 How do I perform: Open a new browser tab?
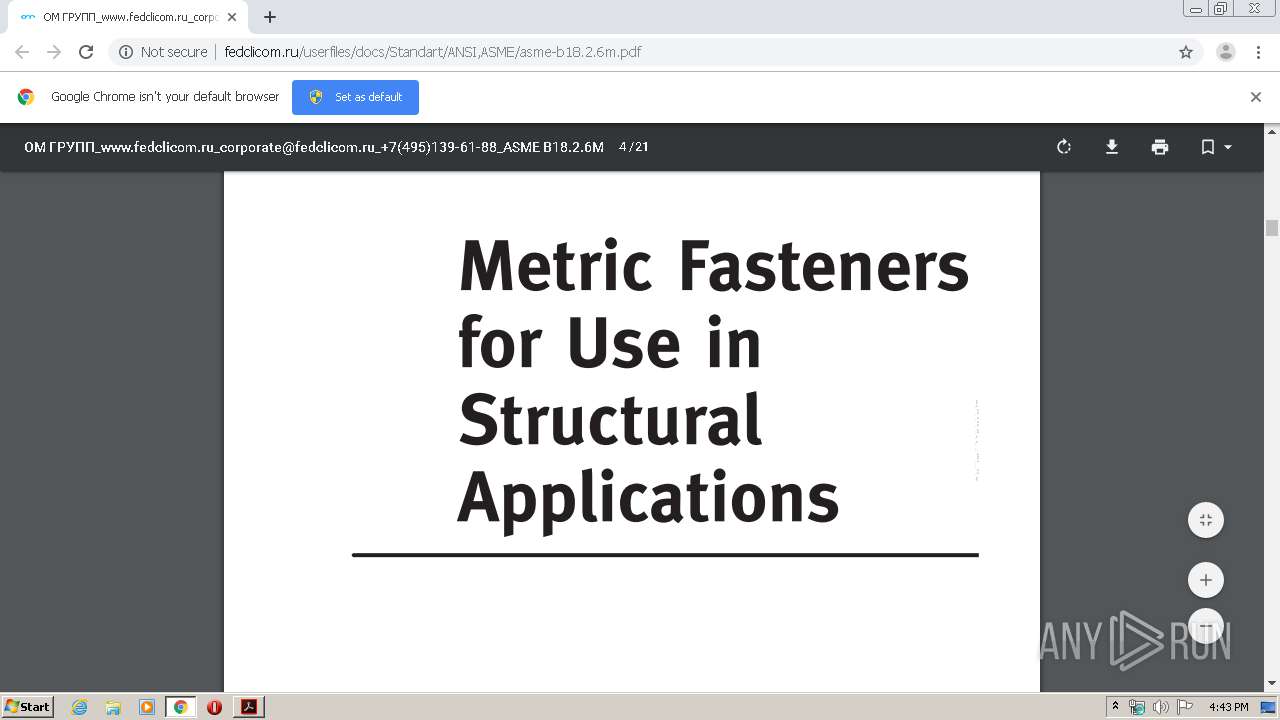coord(270,17)
